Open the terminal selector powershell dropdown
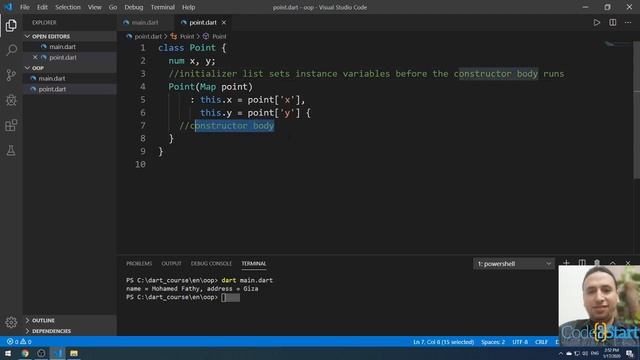Image resolution: width=640 pixels, height=360 pixels. point(514,264)
